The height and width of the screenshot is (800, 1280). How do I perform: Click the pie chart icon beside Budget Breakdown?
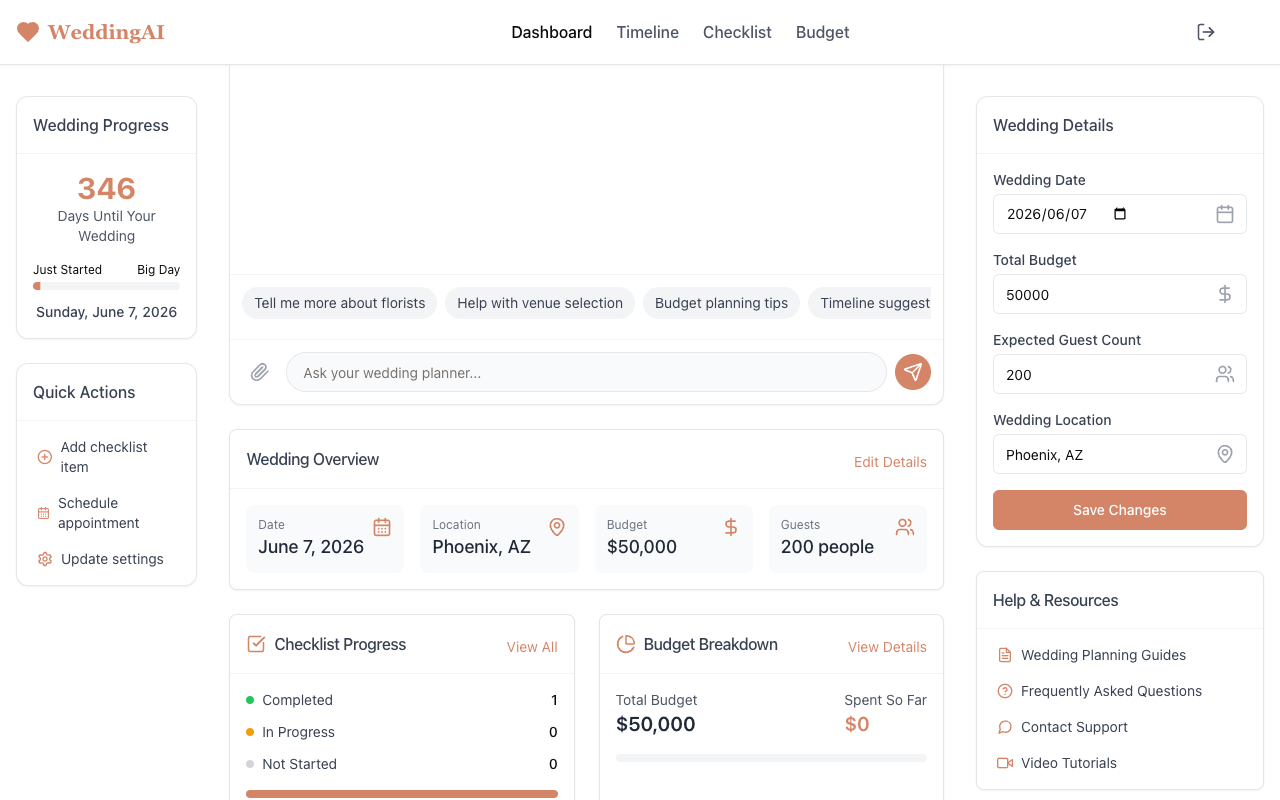click(626, 644)
